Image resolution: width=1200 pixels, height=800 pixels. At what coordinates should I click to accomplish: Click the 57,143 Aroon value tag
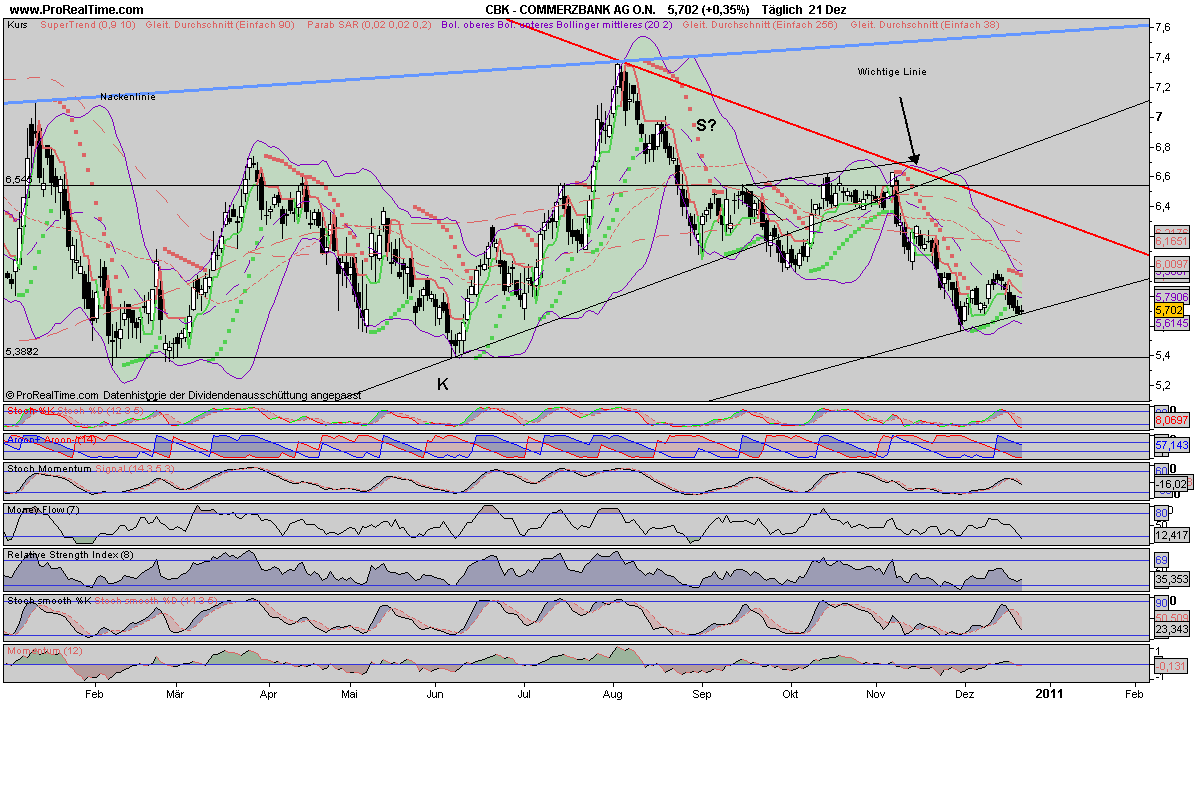[x=1171, y=445]
